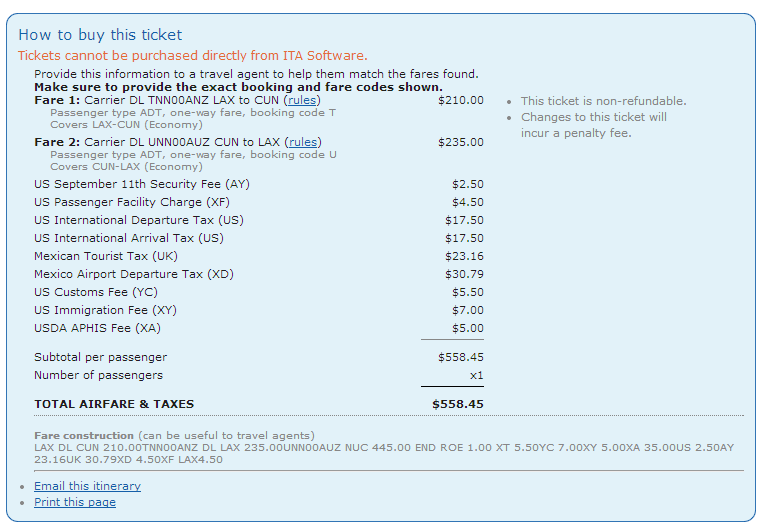The width and height of the screenshot is (766, 527).
Task: Click the Subtotal per passenger amount
Action: pyautogui.click(x=461, y=357)
